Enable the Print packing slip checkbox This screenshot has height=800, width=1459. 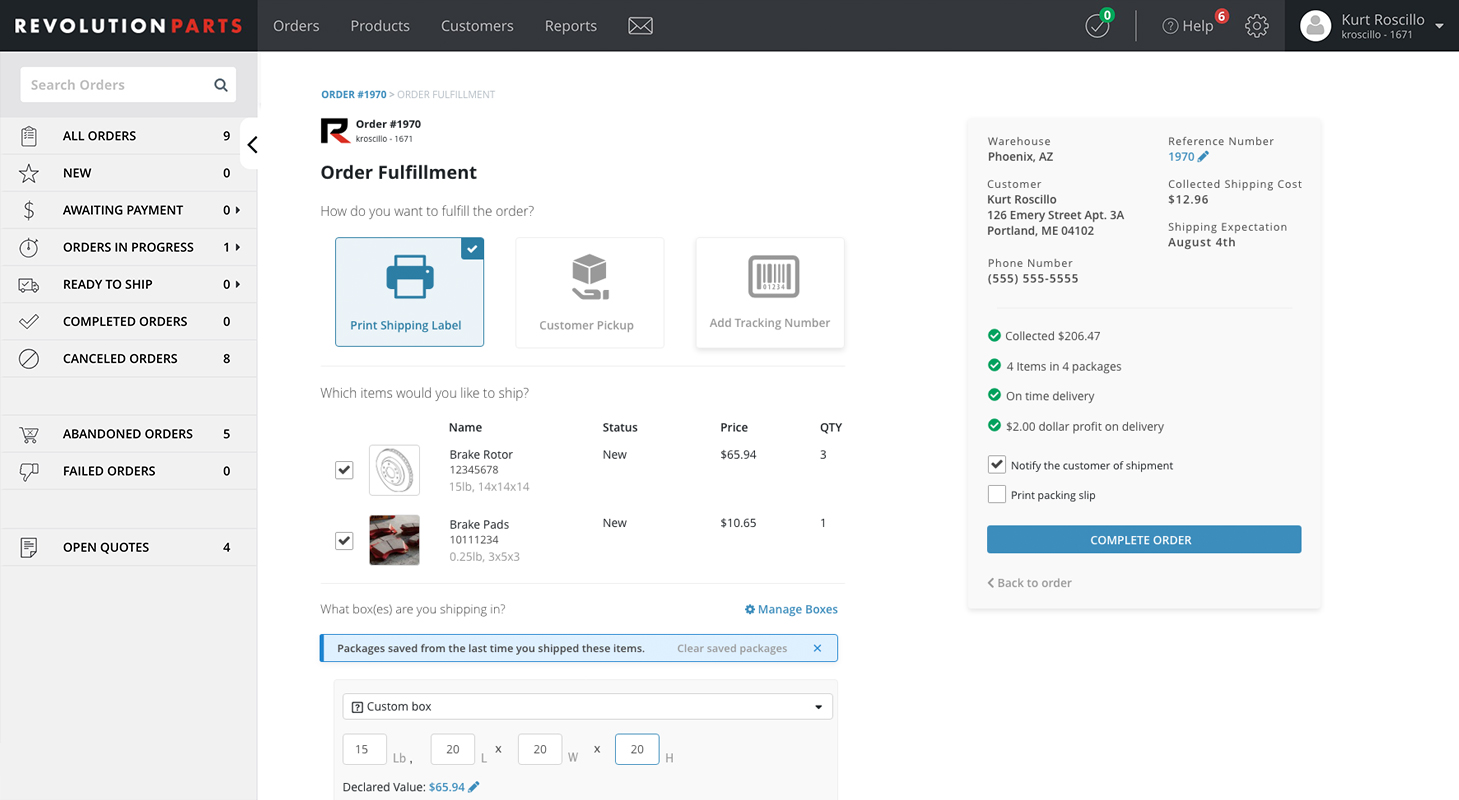click(996, 495)
